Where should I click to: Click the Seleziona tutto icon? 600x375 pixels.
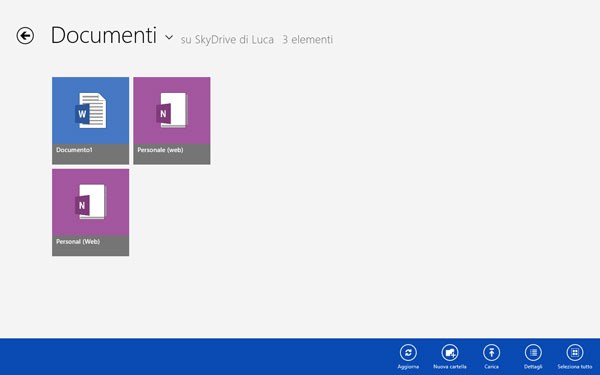point(575,352)
